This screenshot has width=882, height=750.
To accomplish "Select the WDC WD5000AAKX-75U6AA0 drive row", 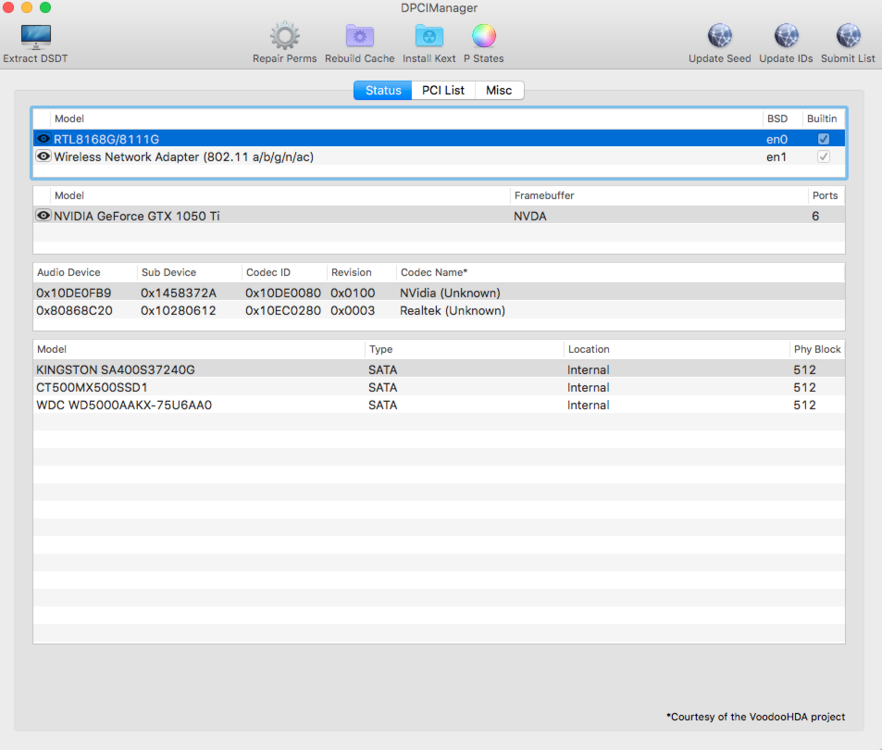I will pyautogui.click(x=439, y=405).
